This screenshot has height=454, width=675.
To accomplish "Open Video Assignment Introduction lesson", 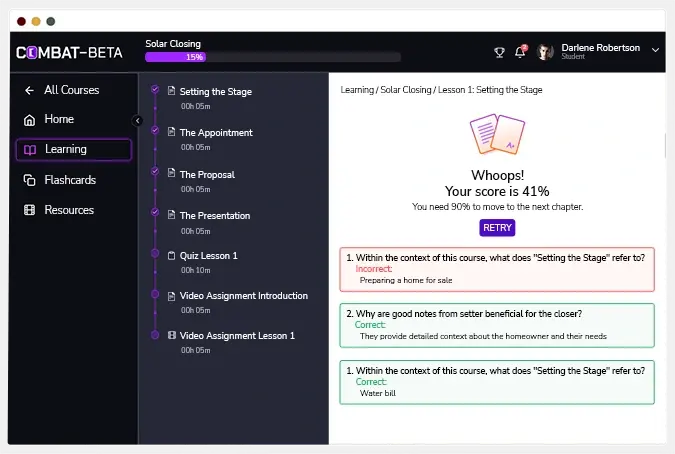I will pos(243,296).
